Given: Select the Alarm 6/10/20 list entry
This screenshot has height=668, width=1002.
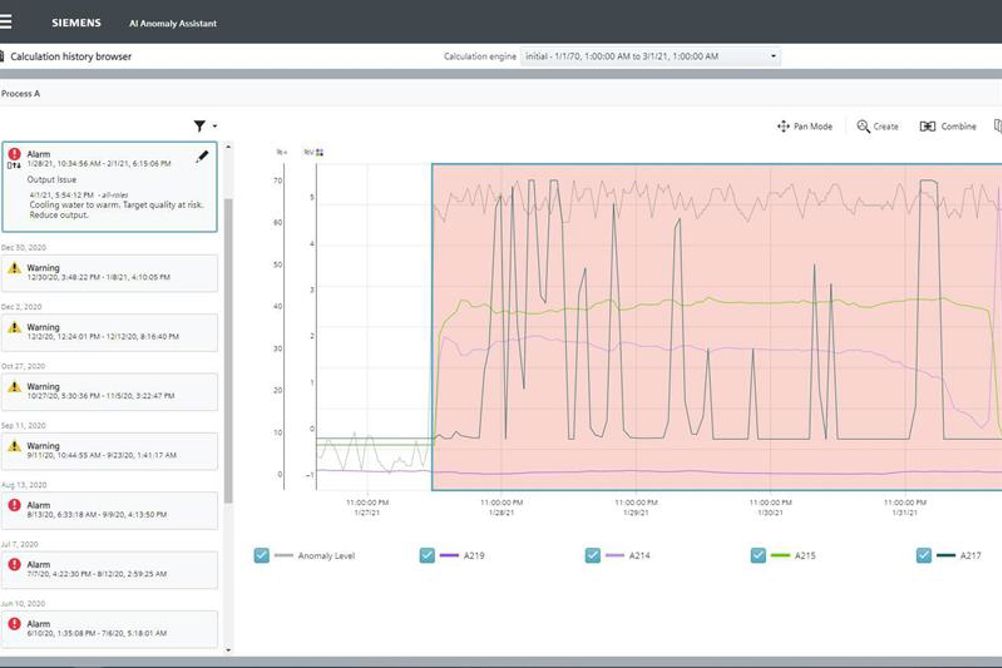Looking at the screenshot, I should click(109, 628).
